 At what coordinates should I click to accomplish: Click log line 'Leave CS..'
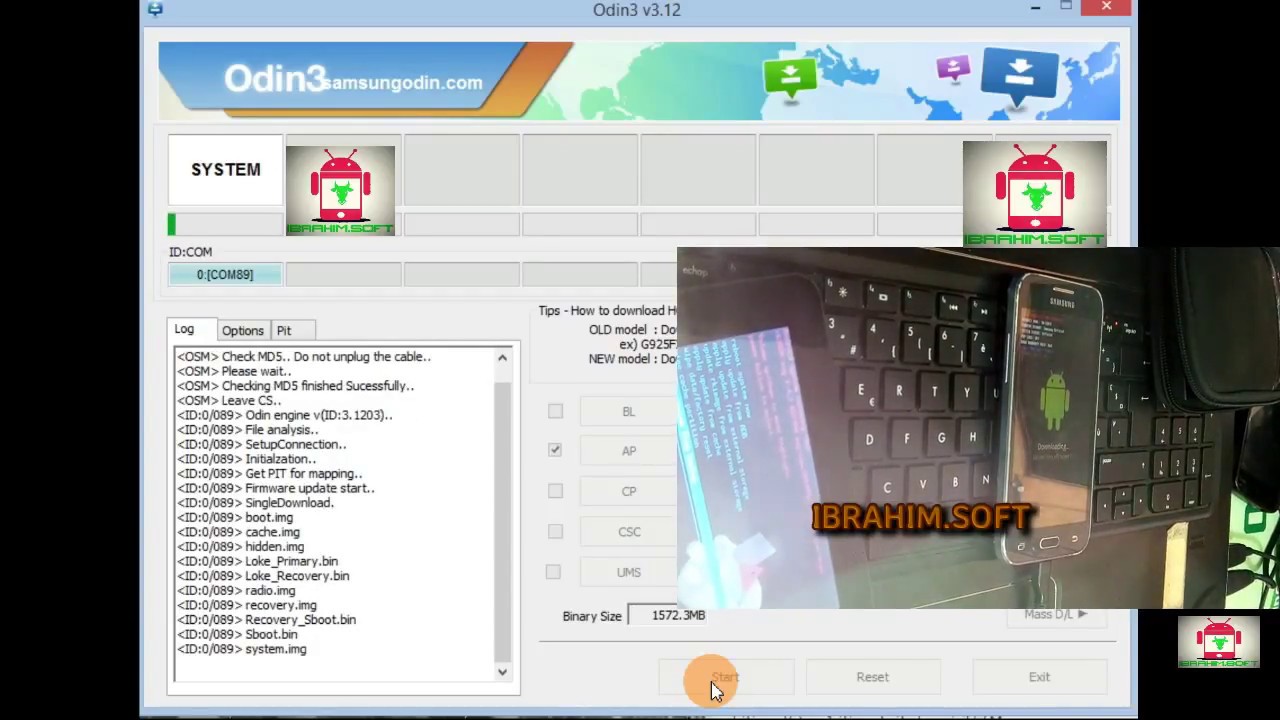click(229, 401)
